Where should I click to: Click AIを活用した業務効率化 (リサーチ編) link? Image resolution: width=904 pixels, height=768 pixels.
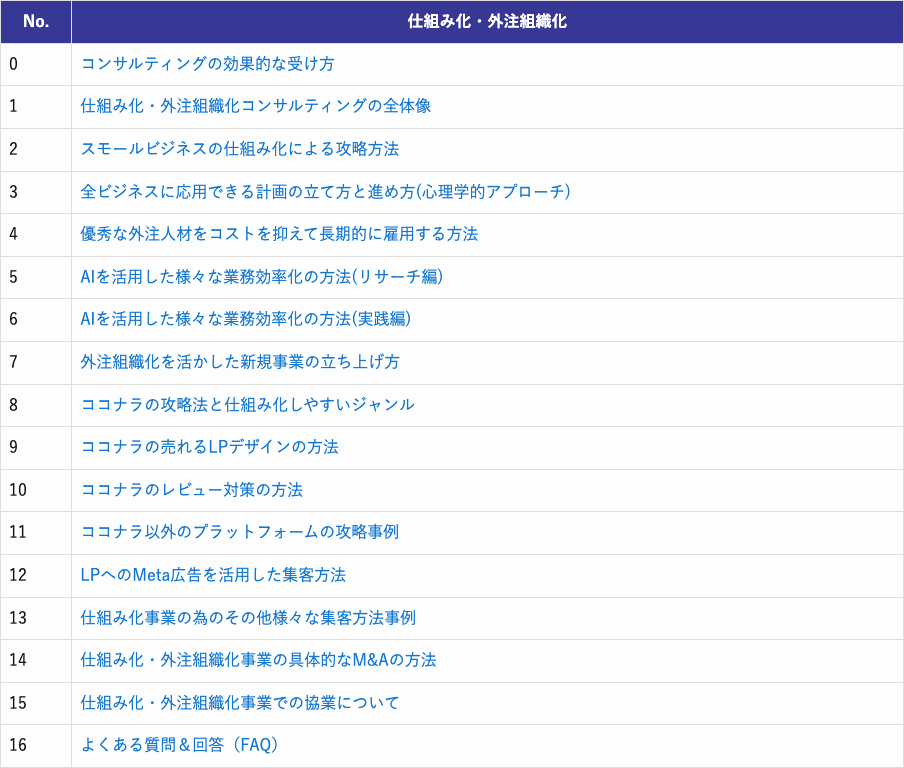point(261,277)
